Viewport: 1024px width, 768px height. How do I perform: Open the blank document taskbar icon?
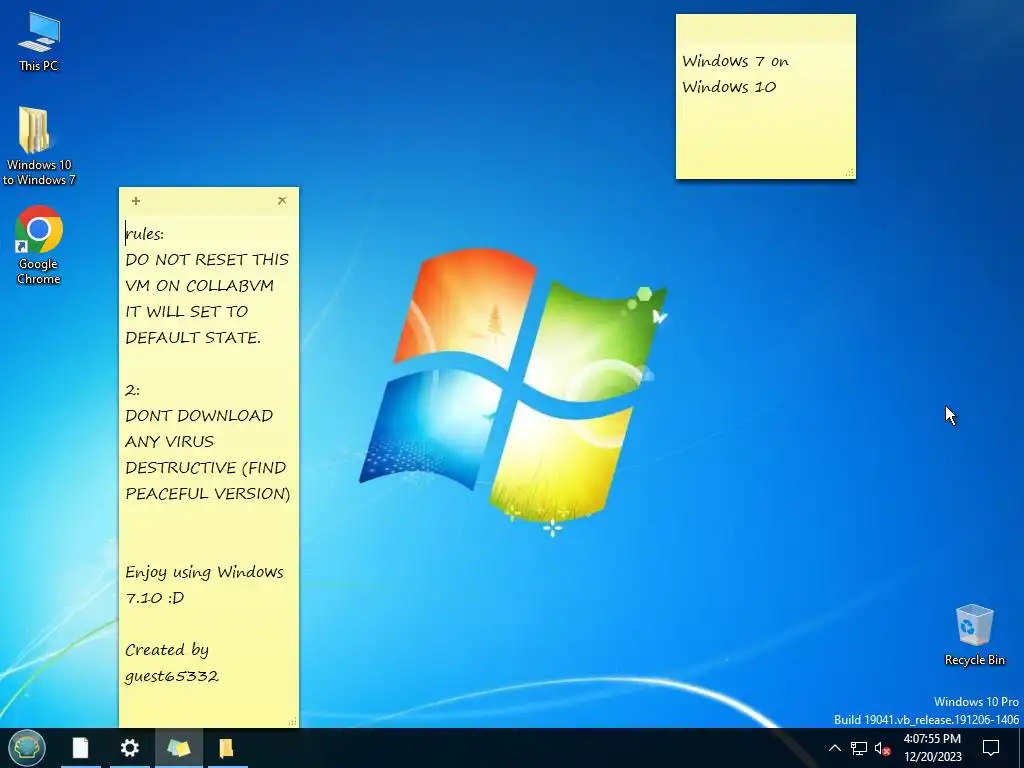tap(80, 748)
